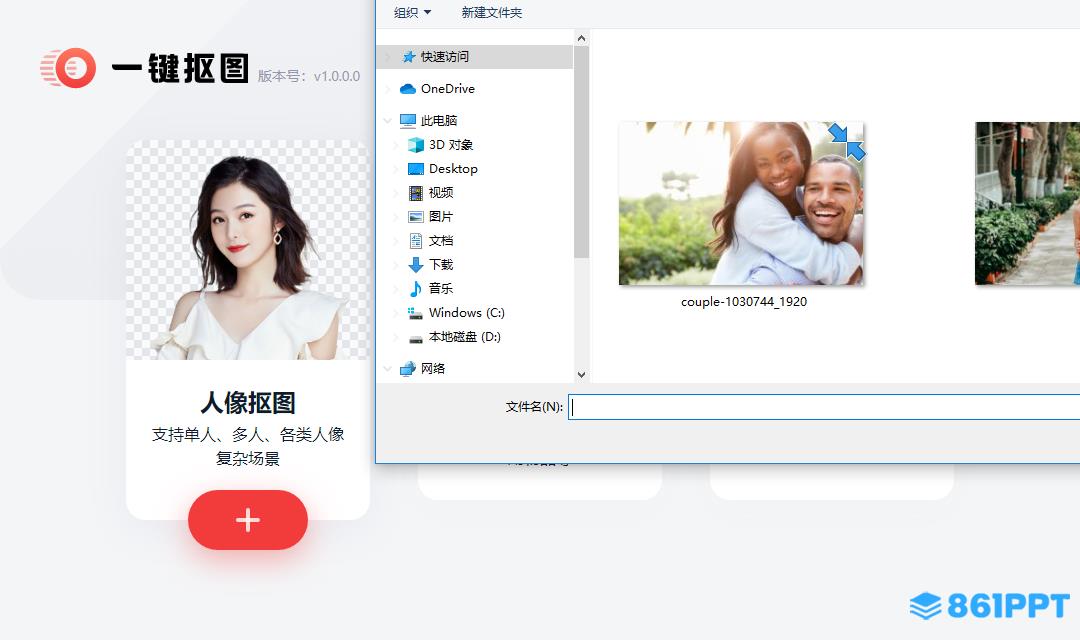
Task: Collapse the 此电脑 tree node
Action: 388,121
